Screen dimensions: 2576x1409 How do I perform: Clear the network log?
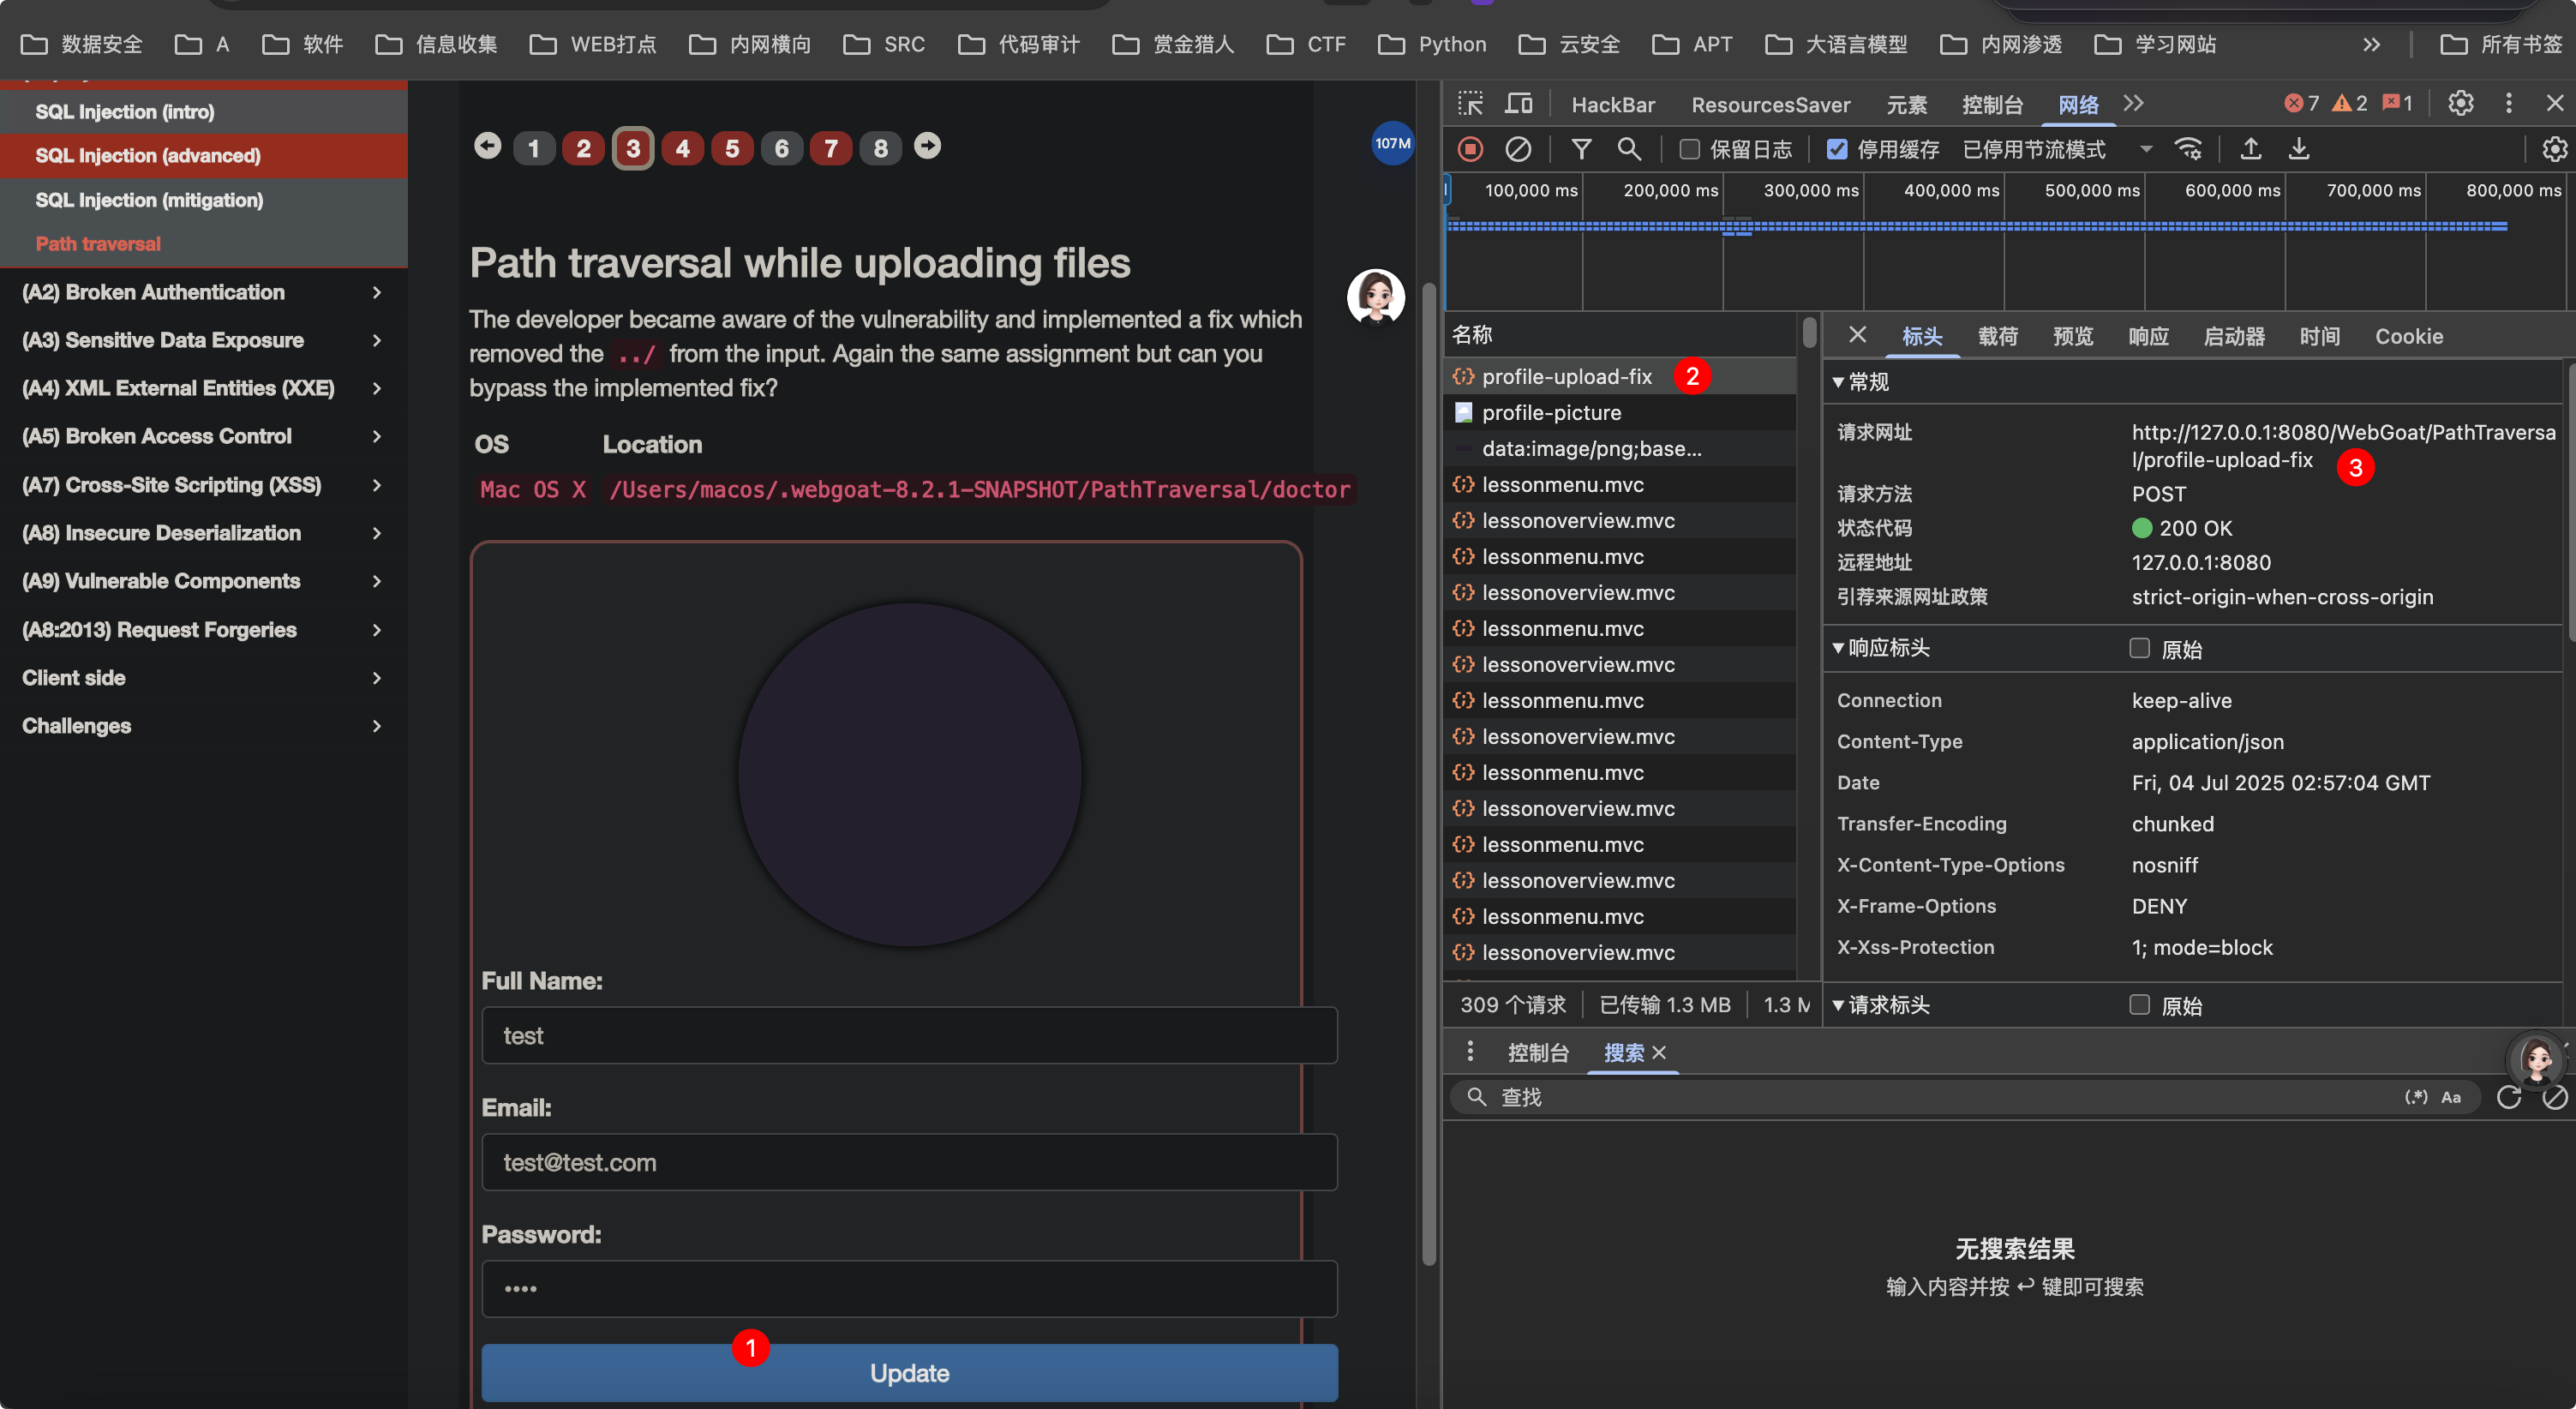[x=1518, y=149]
